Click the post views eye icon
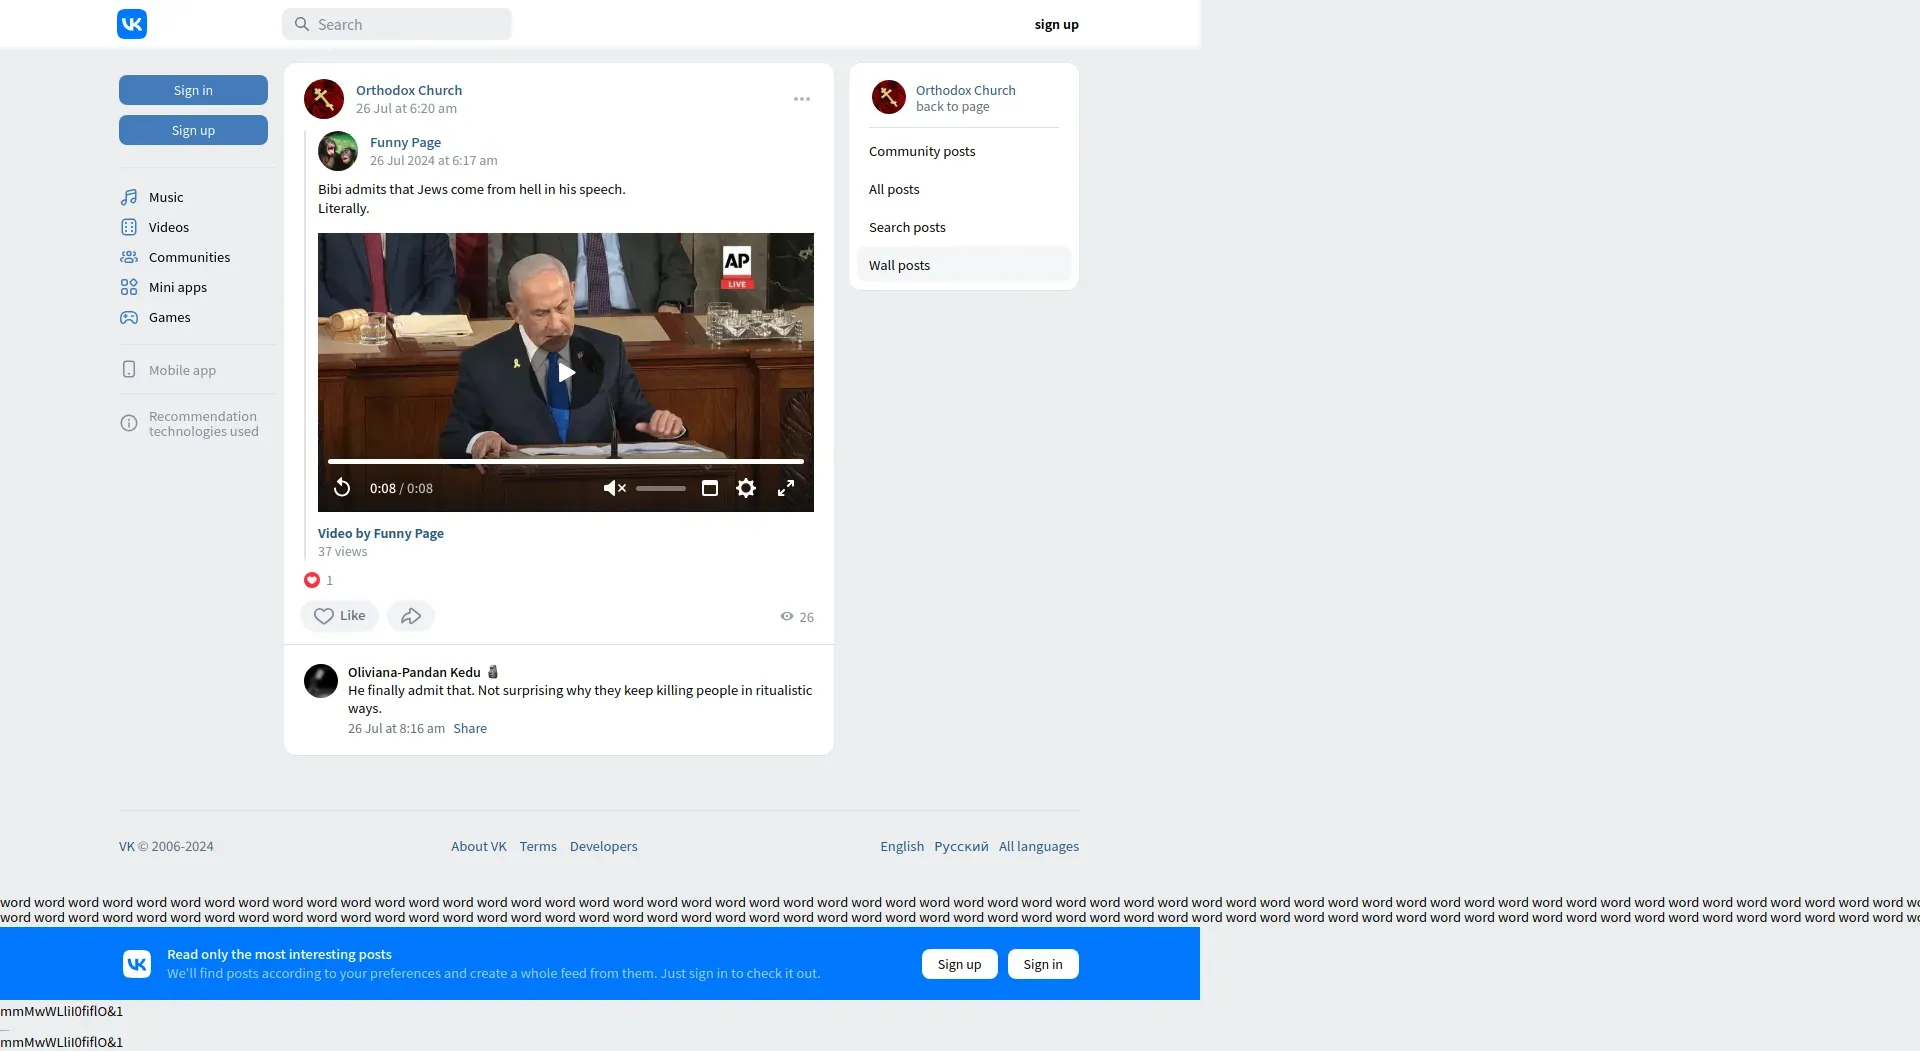The height and width of the screenshot is (1051, 1920). pyautogui.click(x=787, y=617)
